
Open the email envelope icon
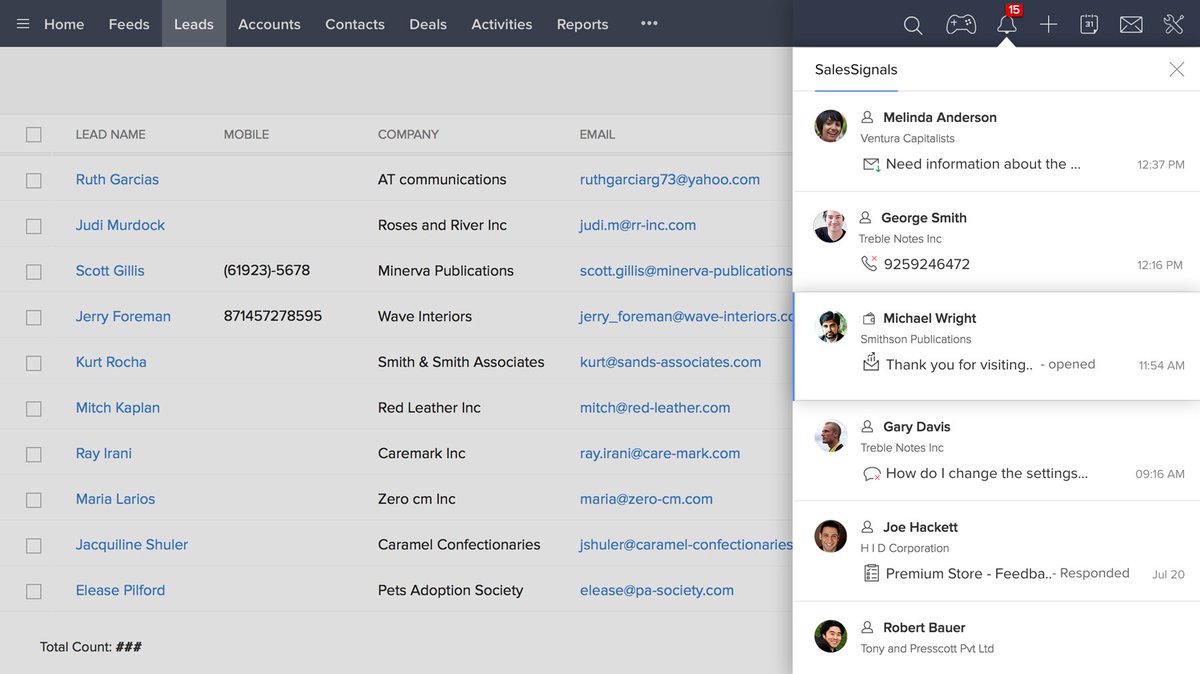tap(1131, 24)
